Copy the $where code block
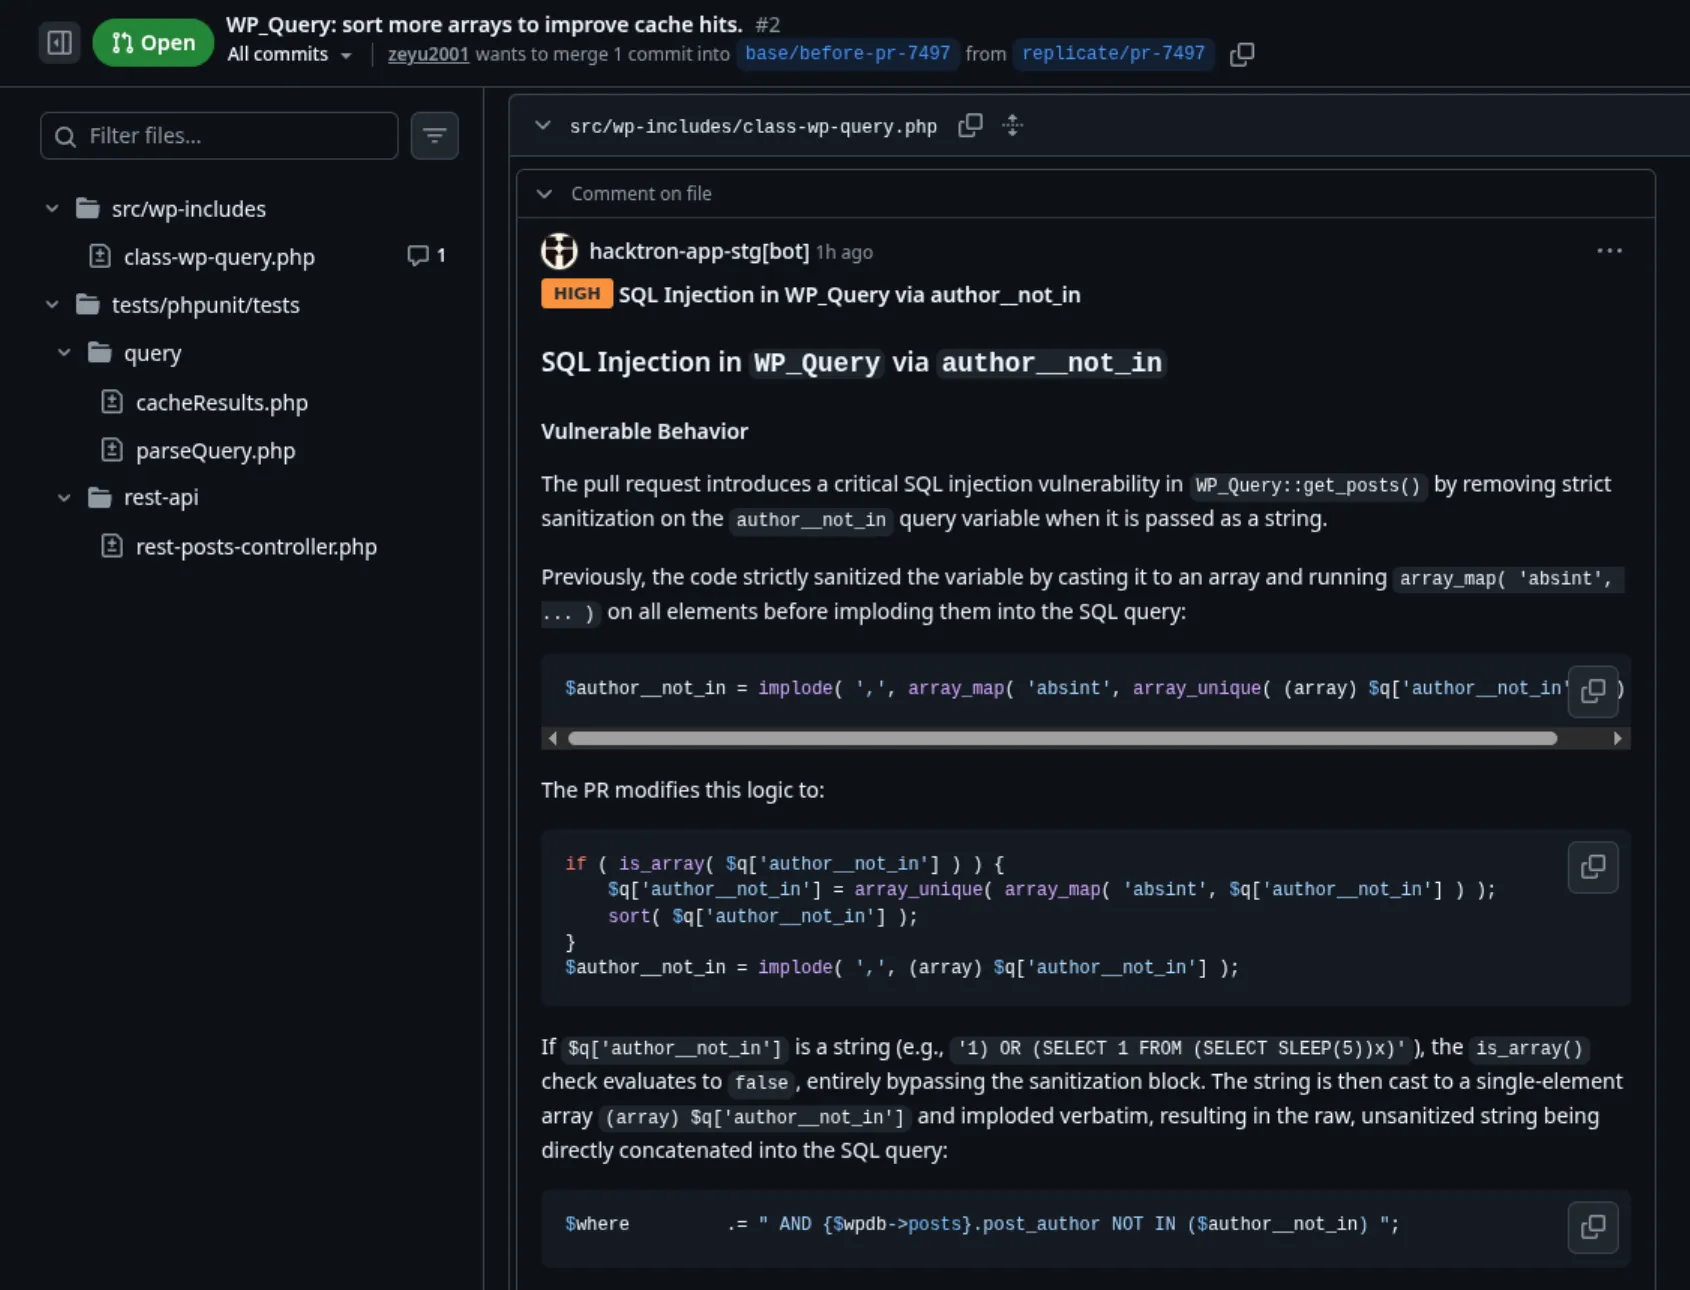This screenshot has width=1690, height=1290. tap(1593, 1227)
